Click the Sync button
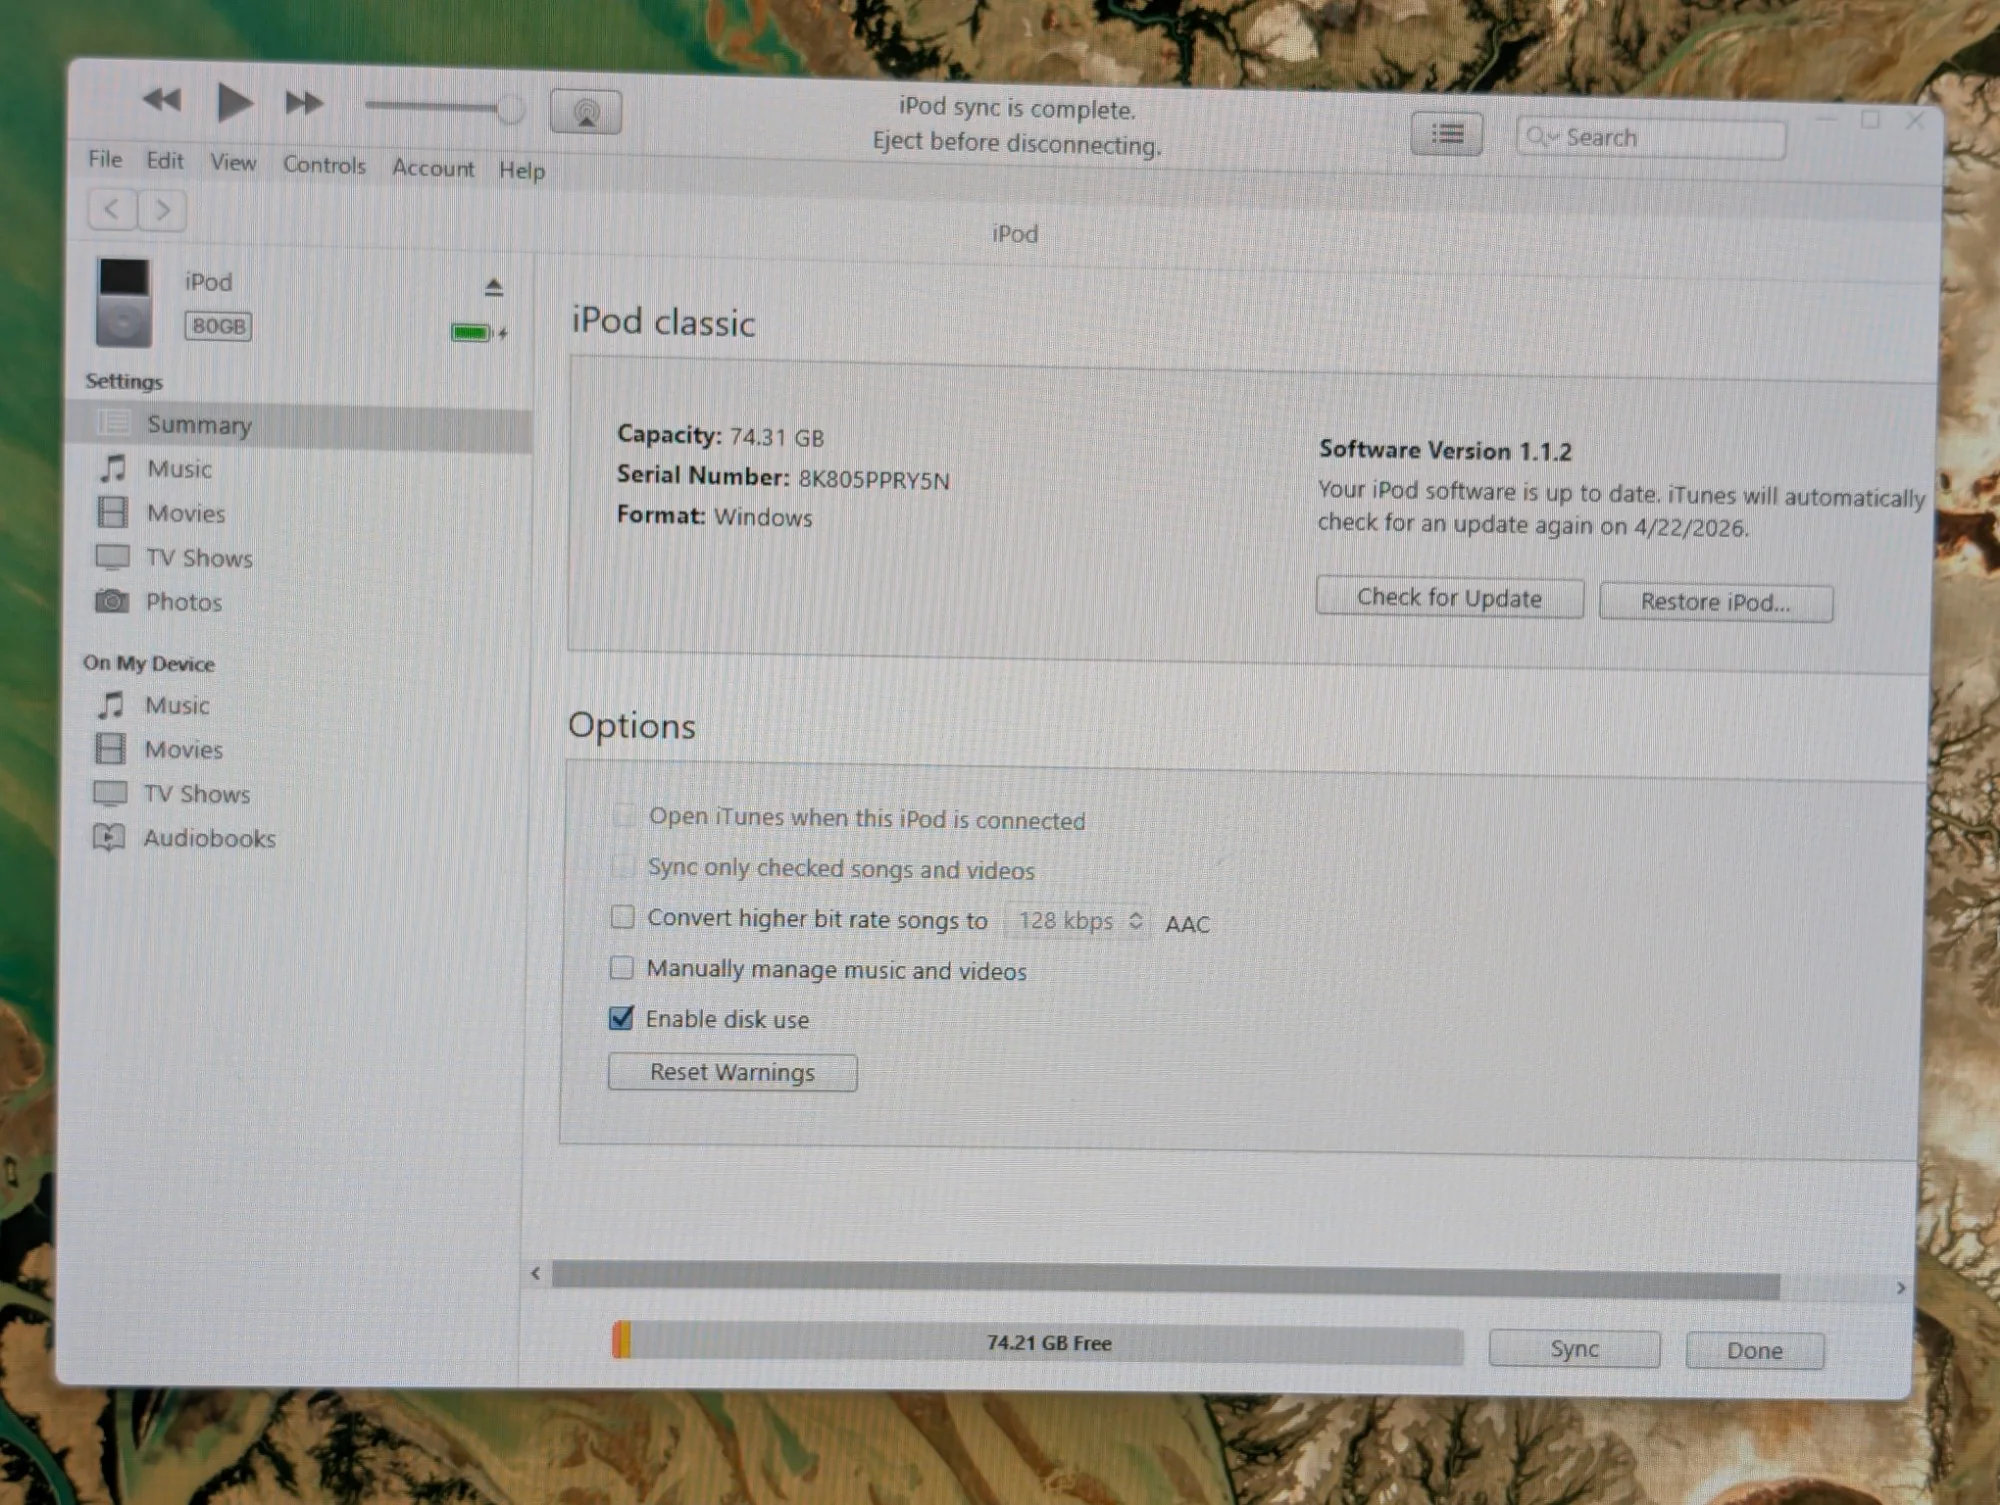The image size is (2000, 1505). coord(1575,1349)
